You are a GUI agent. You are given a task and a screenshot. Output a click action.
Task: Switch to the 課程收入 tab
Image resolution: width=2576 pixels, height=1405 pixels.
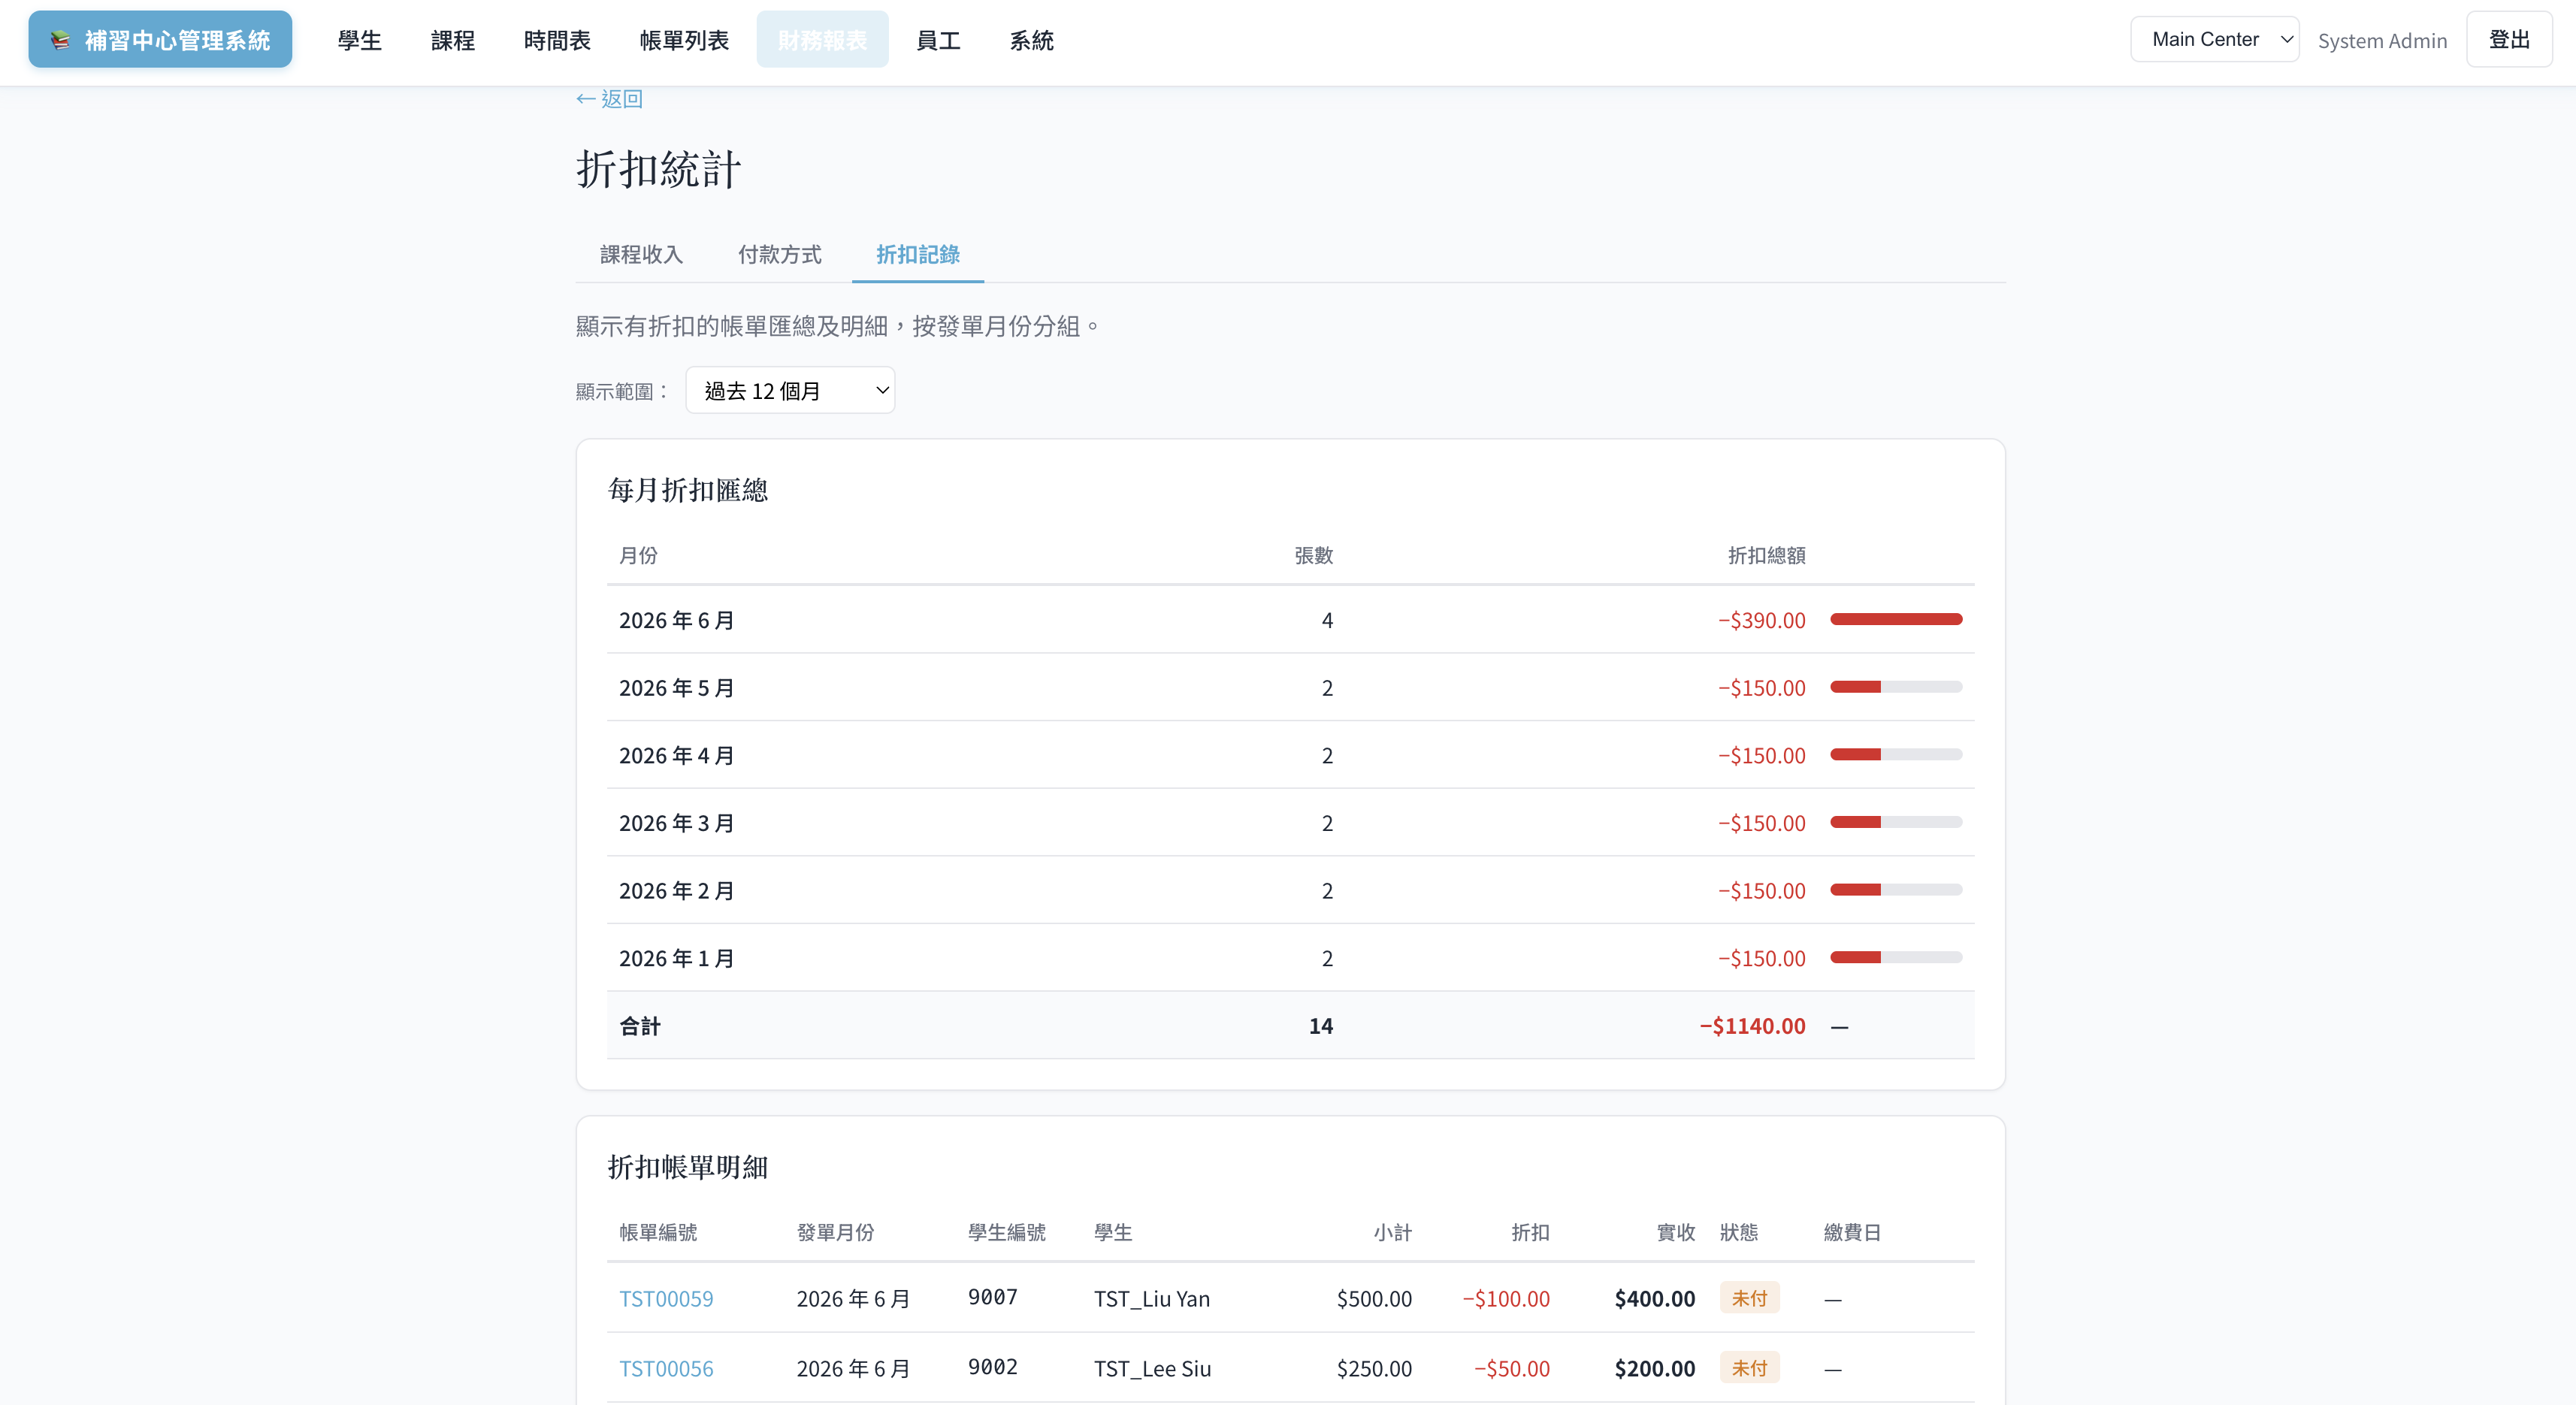pos(641,255)
